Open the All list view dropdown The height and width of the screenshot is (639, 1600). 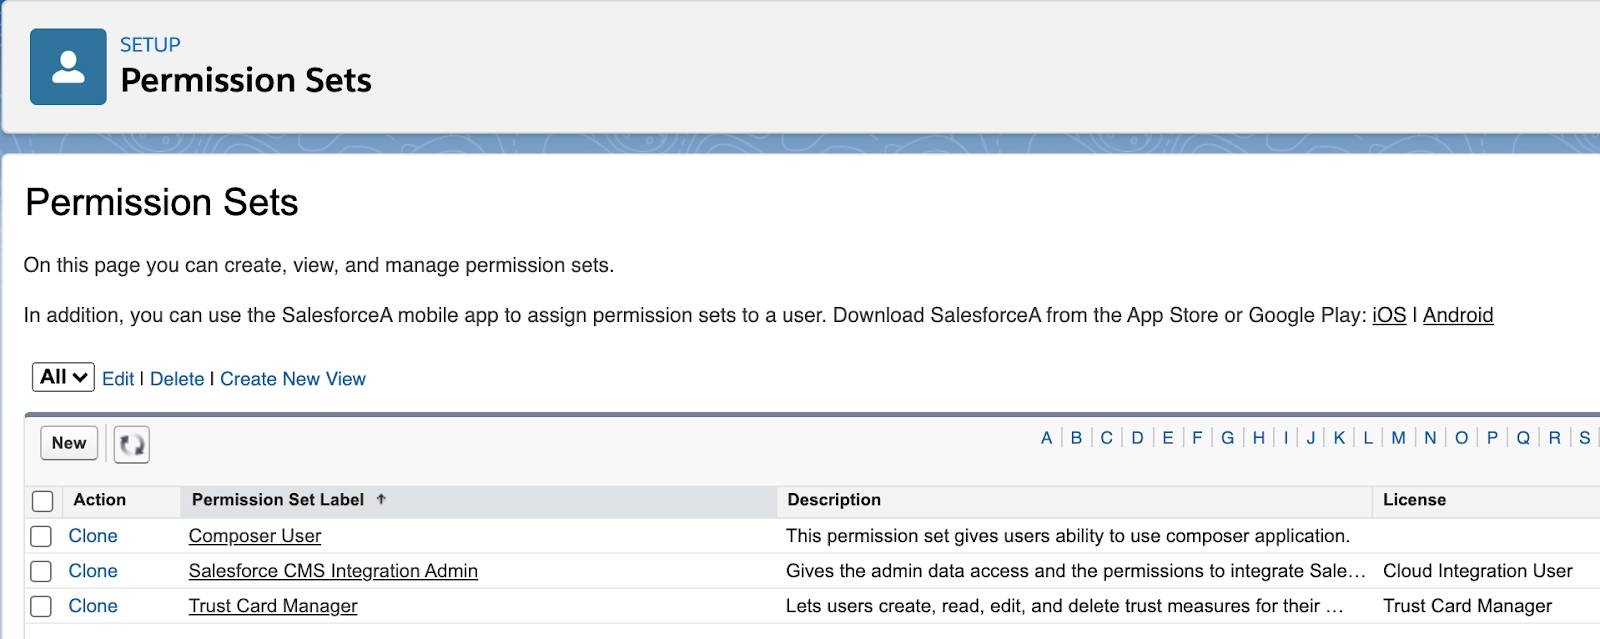pyautogui.click(x=62, y=377)
